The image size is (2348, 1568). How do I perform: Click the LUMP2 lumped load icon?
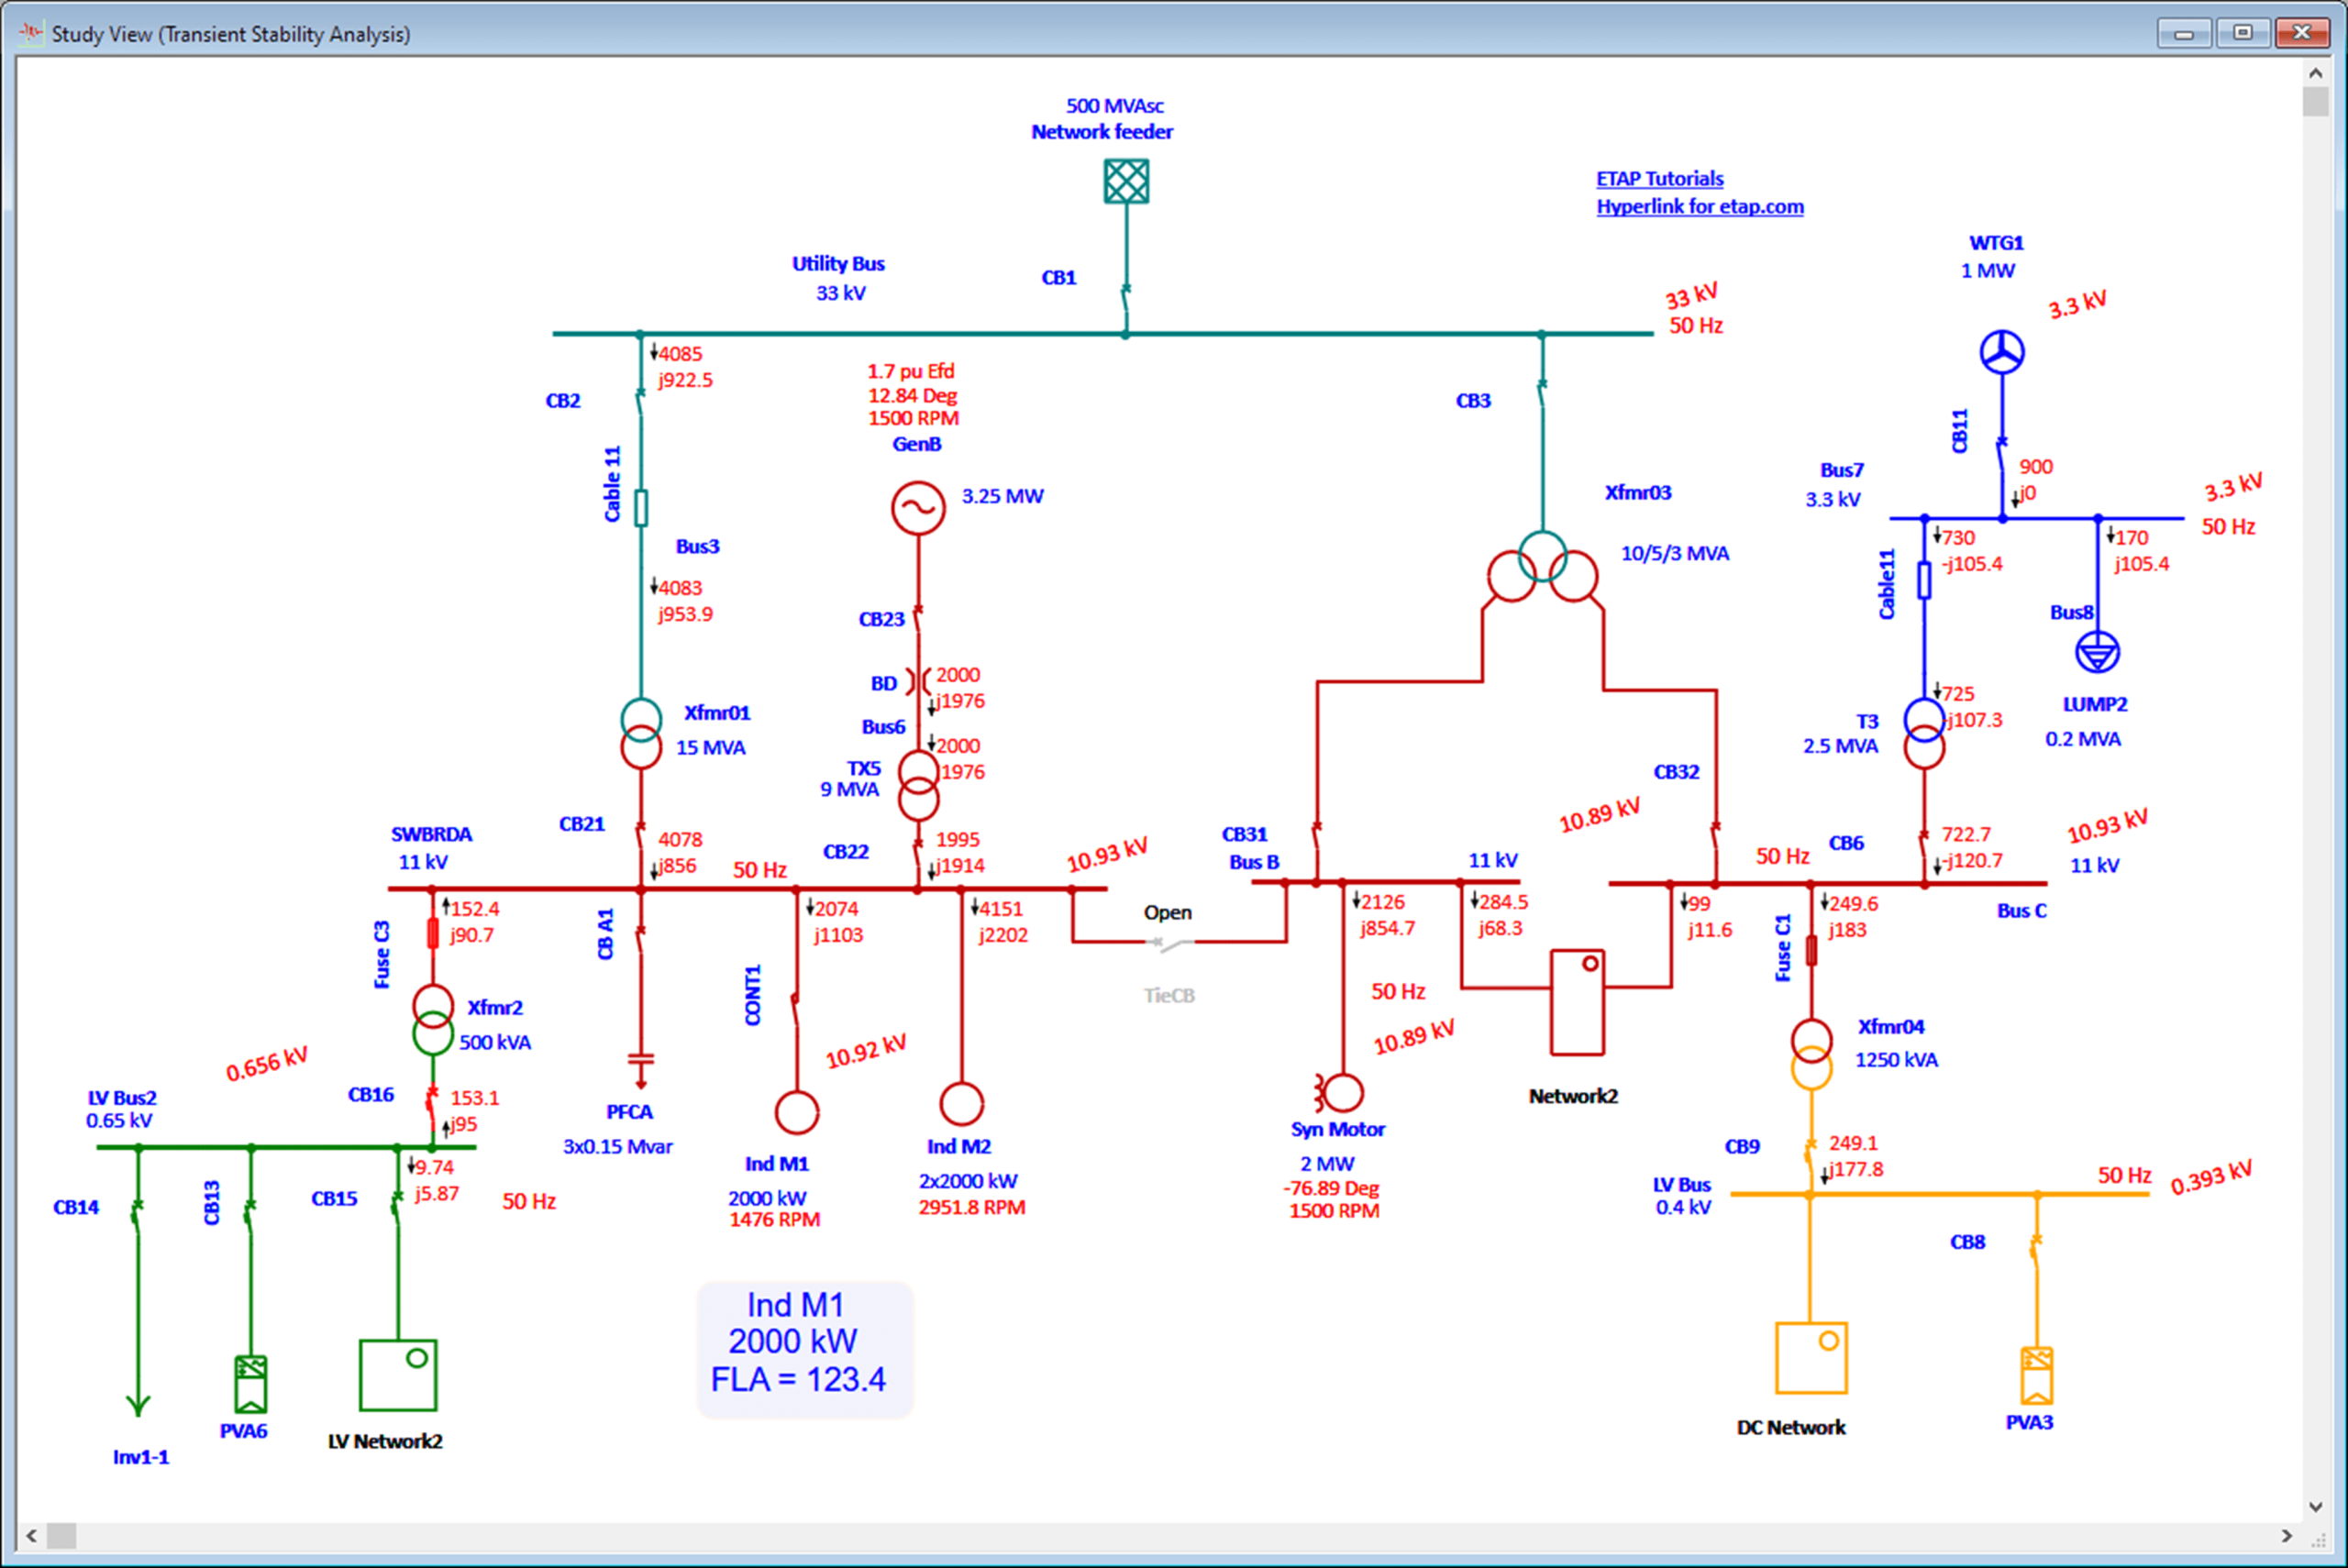pyautogui.click(x=2098, y=653)
